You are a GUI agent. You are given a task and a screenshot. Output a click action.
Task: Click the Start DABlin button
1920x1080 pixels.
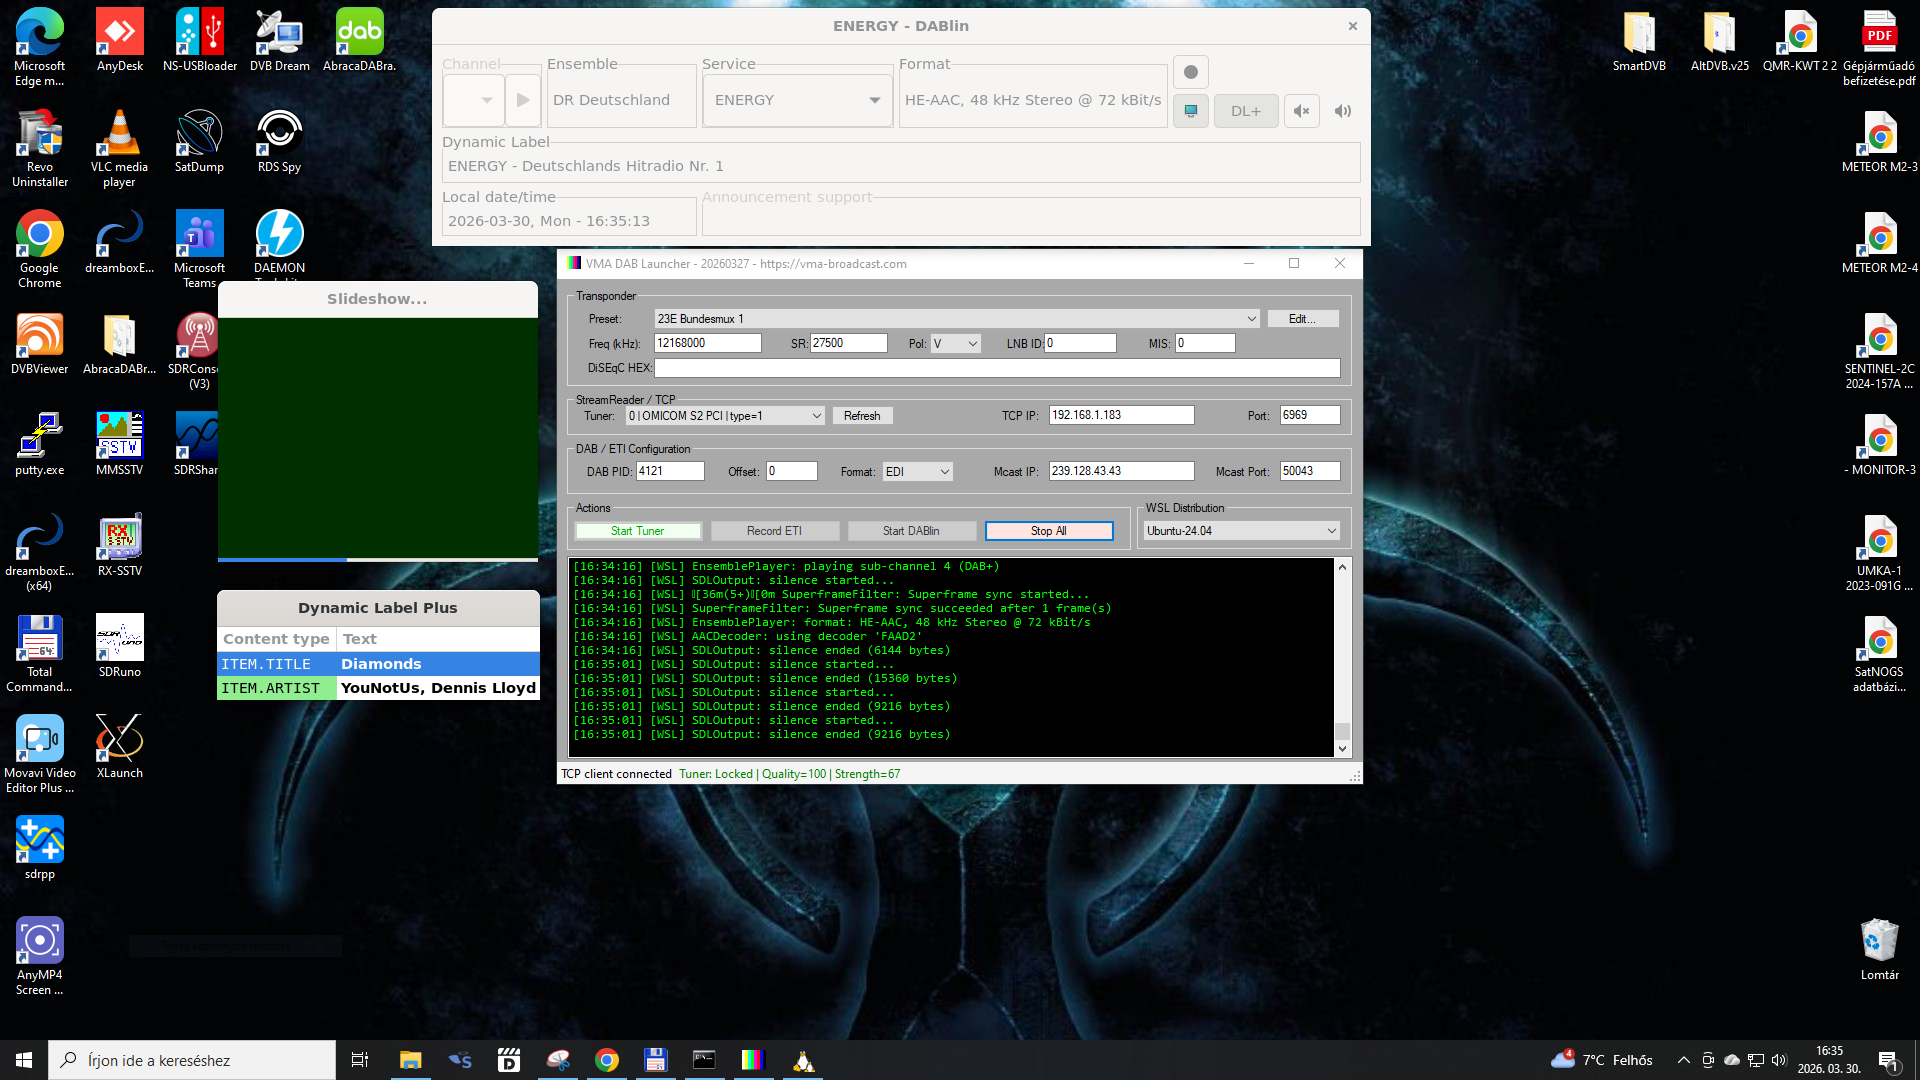click(x=911, y=531)
